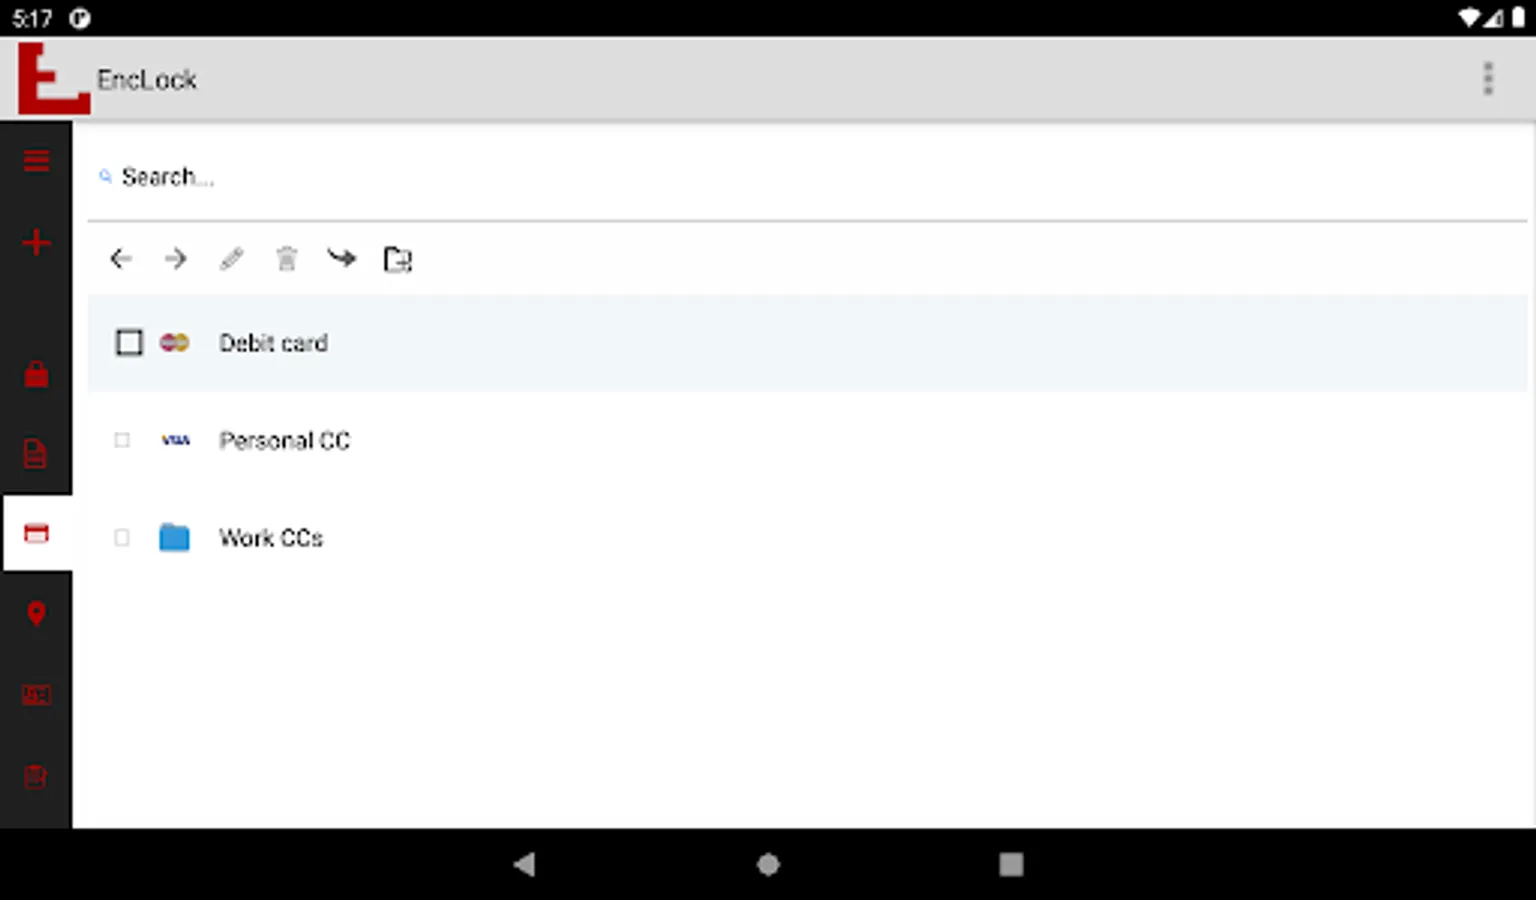This screenshot has width=1536, height=900.
Task: Navigate forward with right arrow
Action: pos(176,259)
